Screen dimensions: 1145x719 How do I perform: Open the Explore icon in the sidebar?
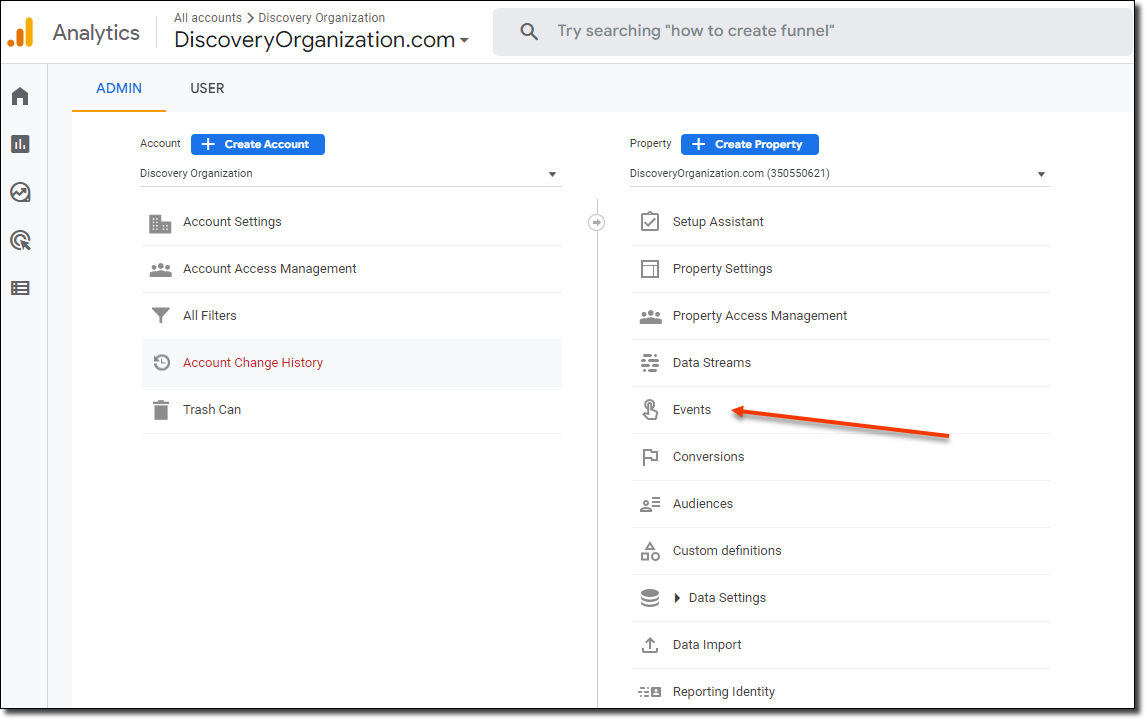[x=20, y=192]
